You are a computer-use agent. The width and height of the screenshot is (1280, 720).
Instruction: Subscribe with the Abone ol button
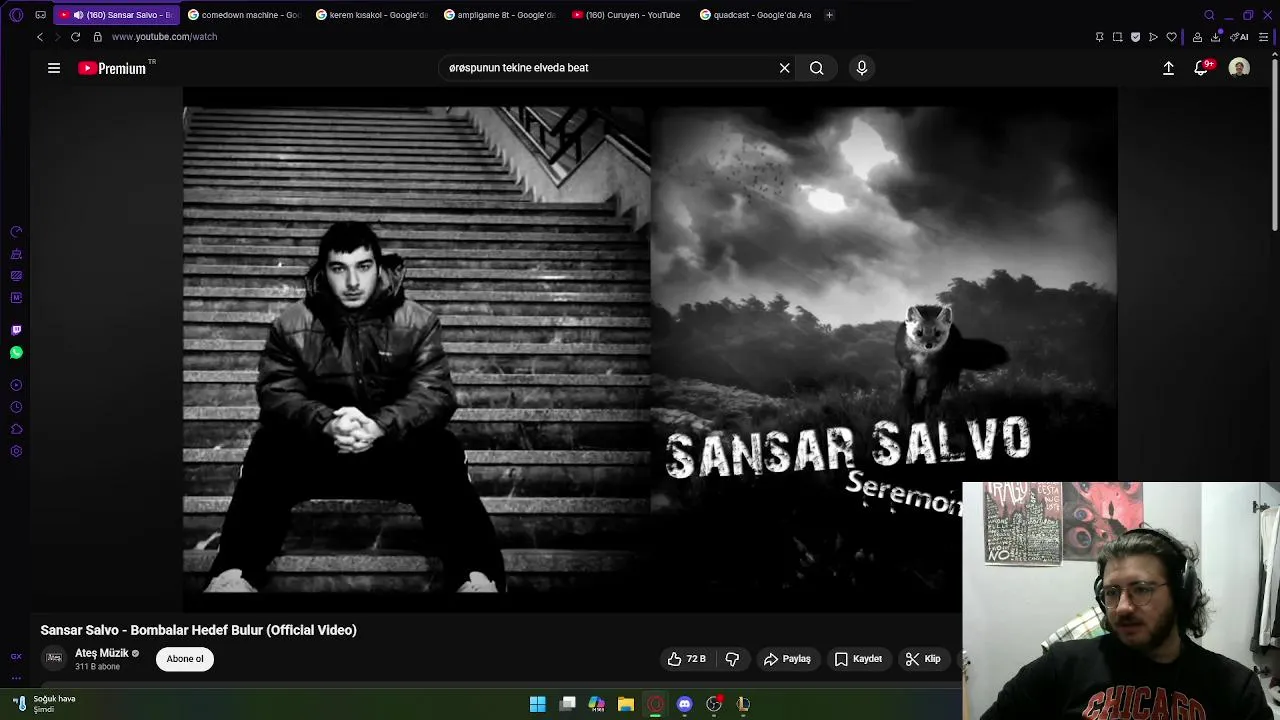click(185, 659)
